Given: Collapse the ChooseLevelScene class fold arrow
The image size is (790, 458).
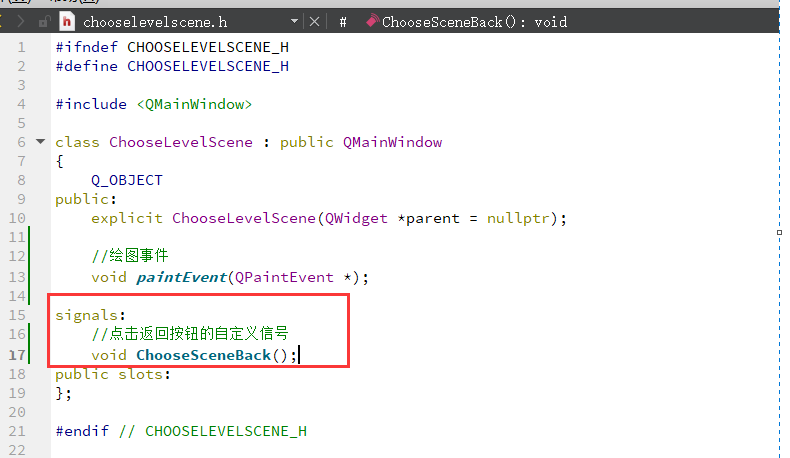Looking at the screenshot, I should [41, 142].
